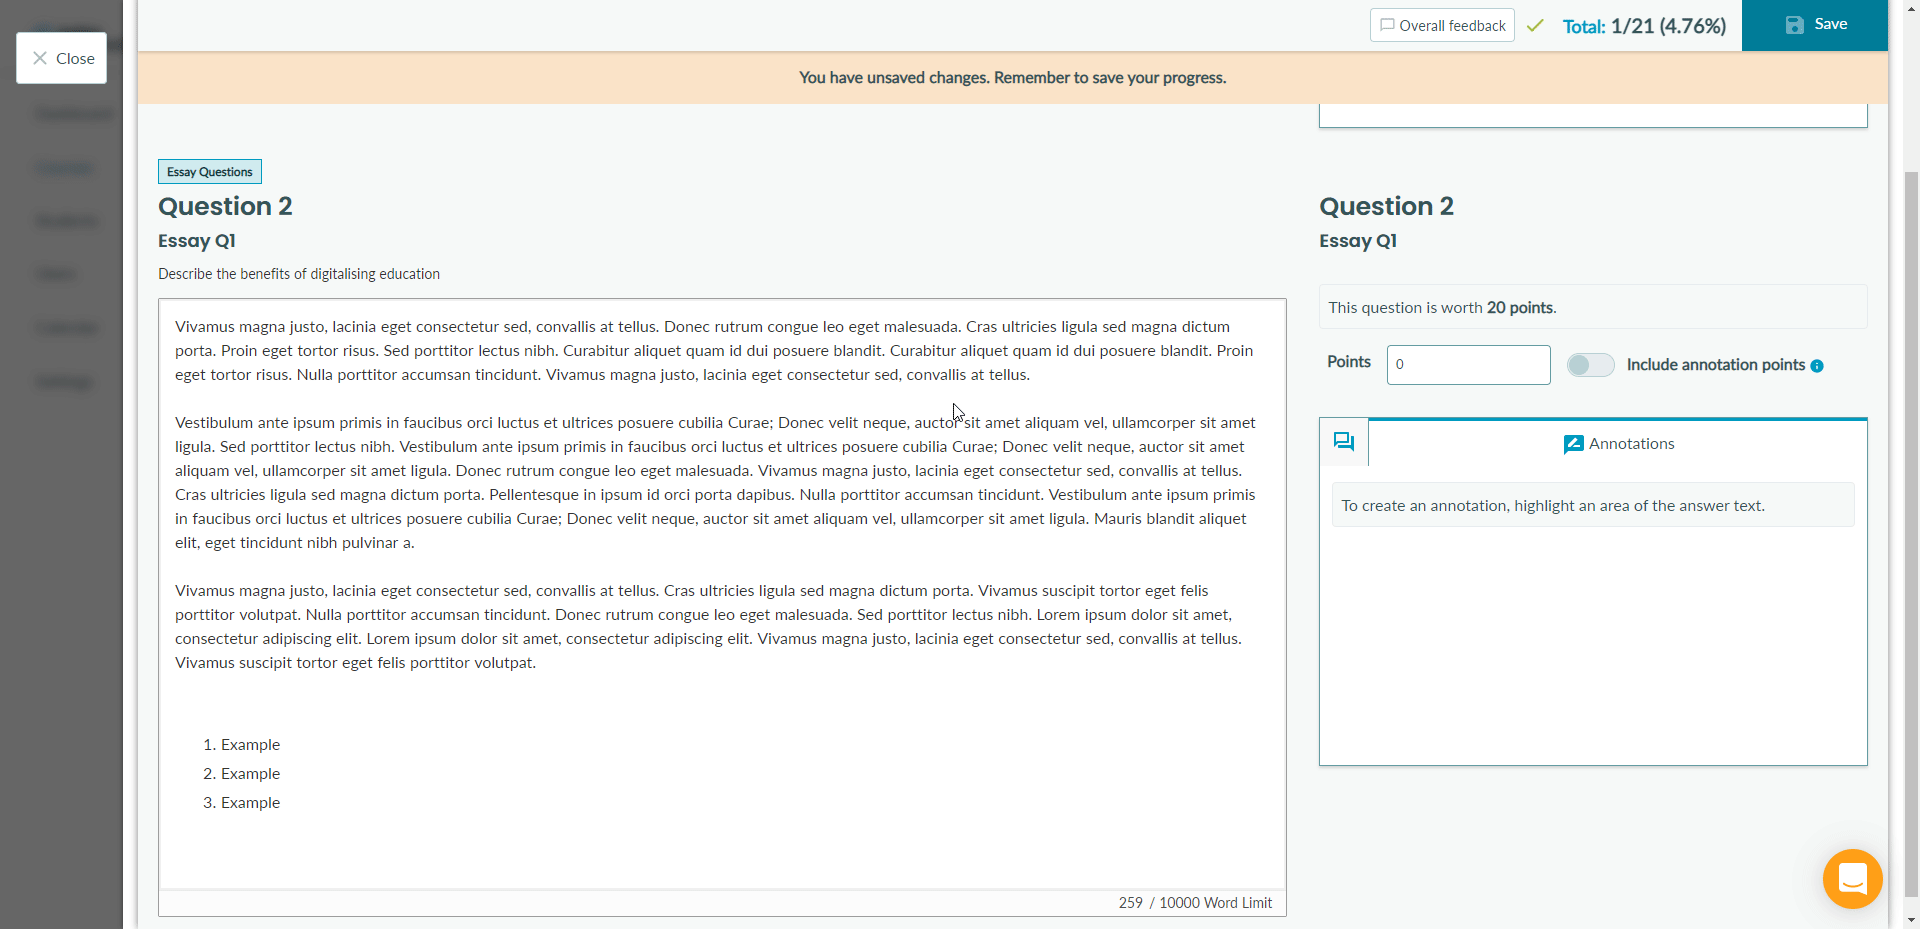Click the X icon inside the Close button
Screen dimensions: 1920x929
tap(40, 58)
